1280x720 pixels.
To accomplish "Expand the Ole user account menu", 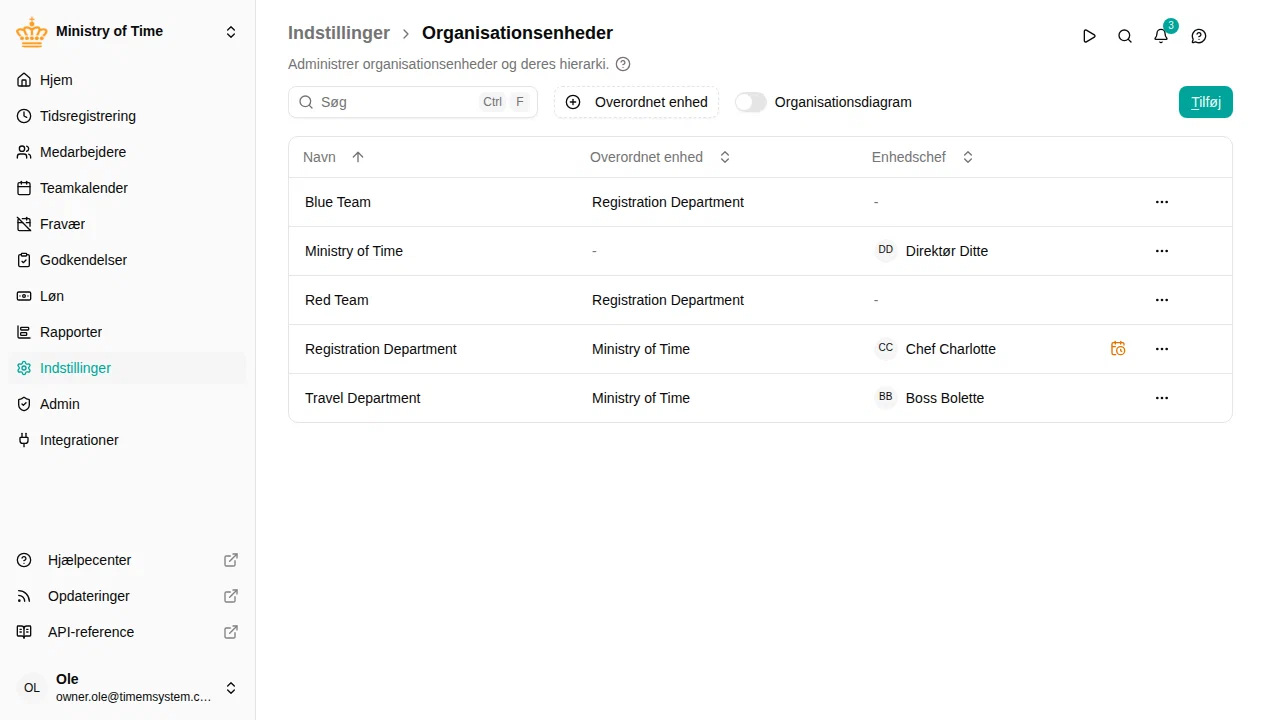I will 231,688.
